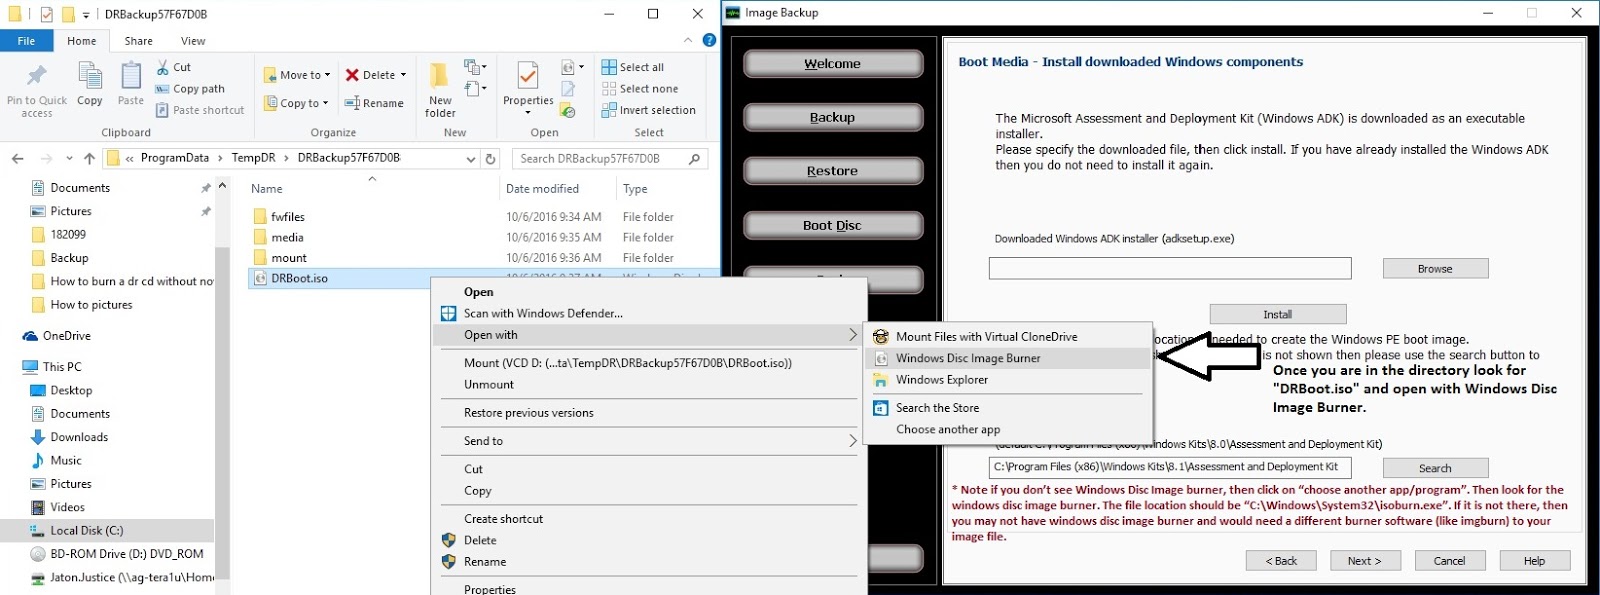1600x595 pixels.
Task: Click the Properties icon in the title bar toolbar
Action: tap(46, 14)
